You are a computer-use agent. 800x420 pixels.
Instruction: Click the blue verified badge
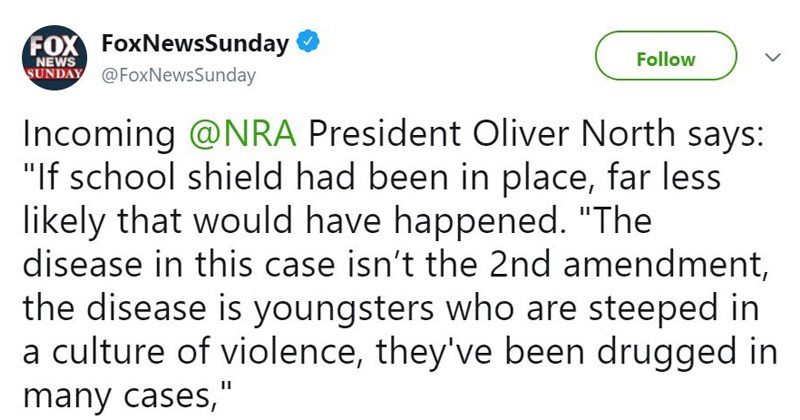(x=311, y=44)
